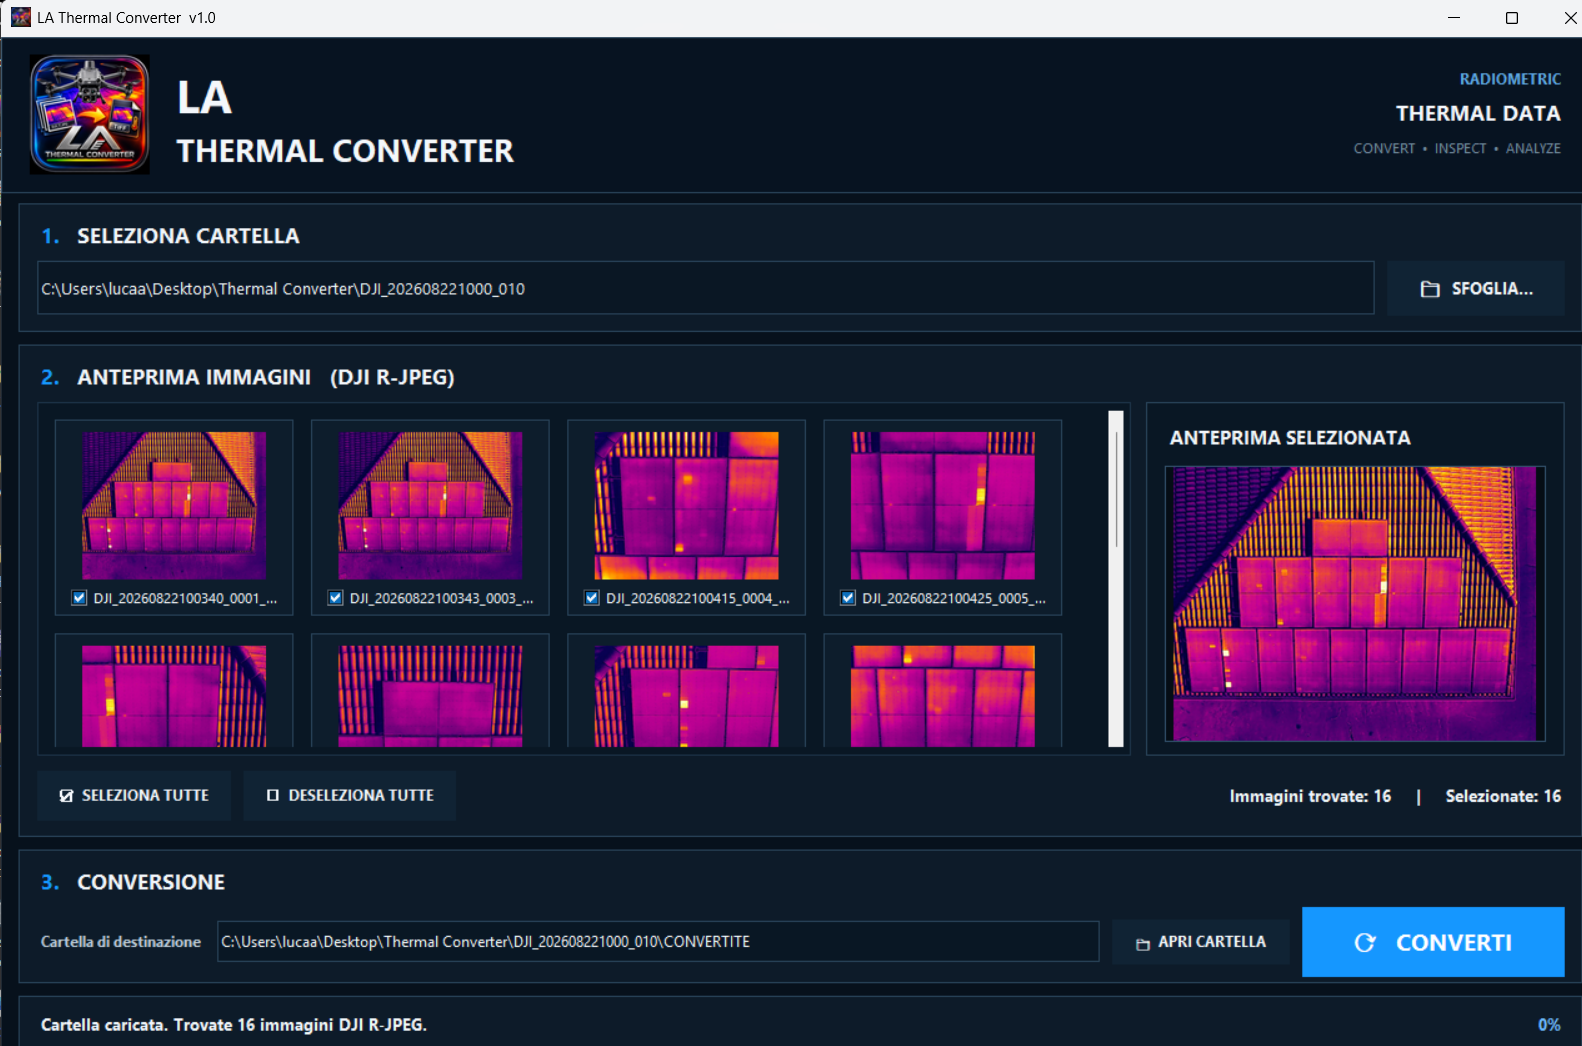1582x1046 pixels.
Task: Click the empty-box icon on DESELEZIONA TUTTE
Action: [x=272, y=796]
